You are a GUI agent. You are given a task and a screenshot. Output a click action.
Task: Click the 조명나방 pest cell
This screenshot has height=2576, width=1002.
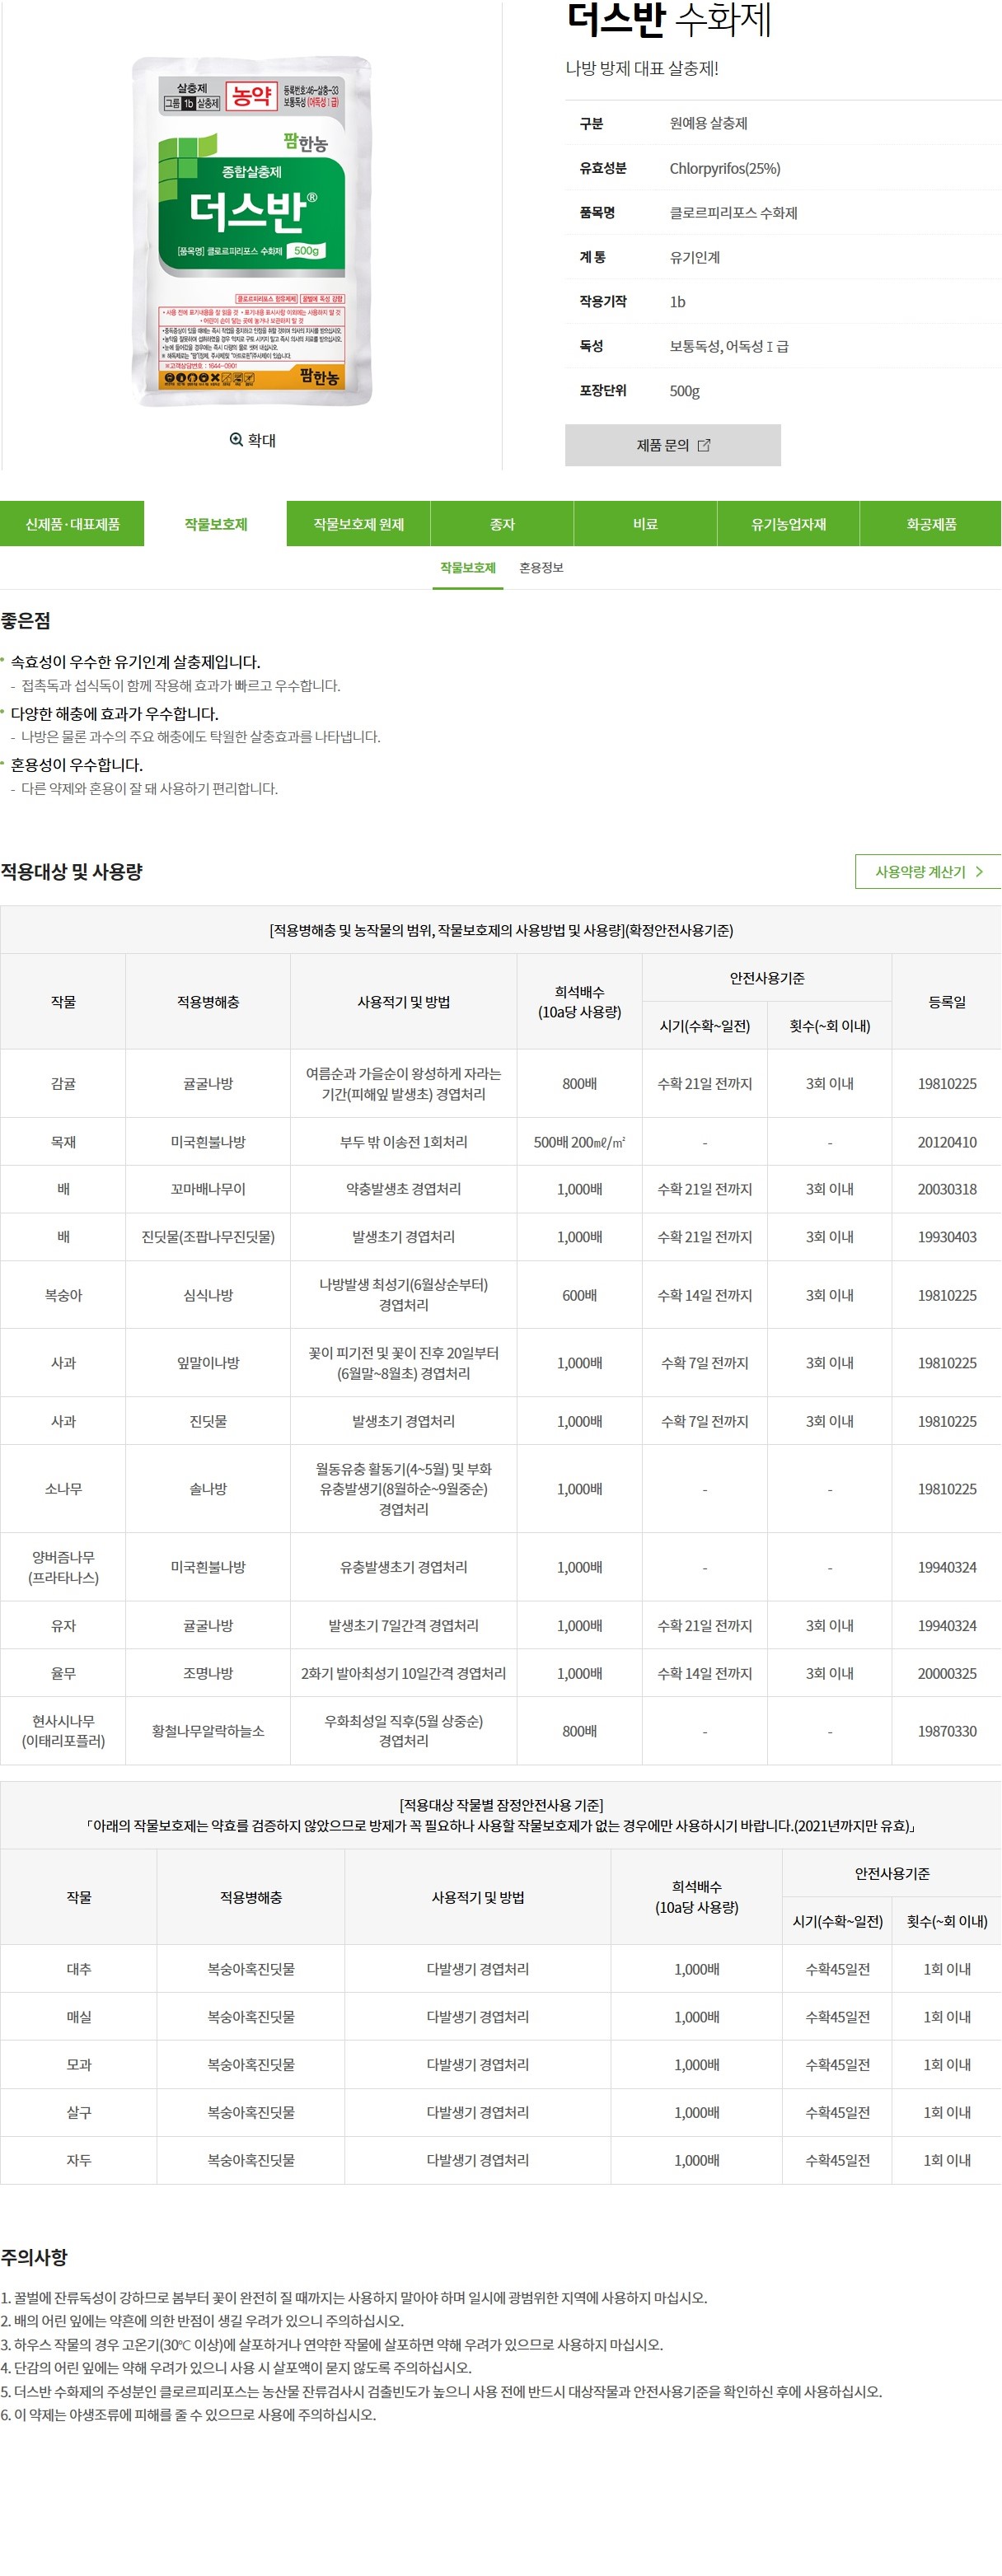(208, 1673)
